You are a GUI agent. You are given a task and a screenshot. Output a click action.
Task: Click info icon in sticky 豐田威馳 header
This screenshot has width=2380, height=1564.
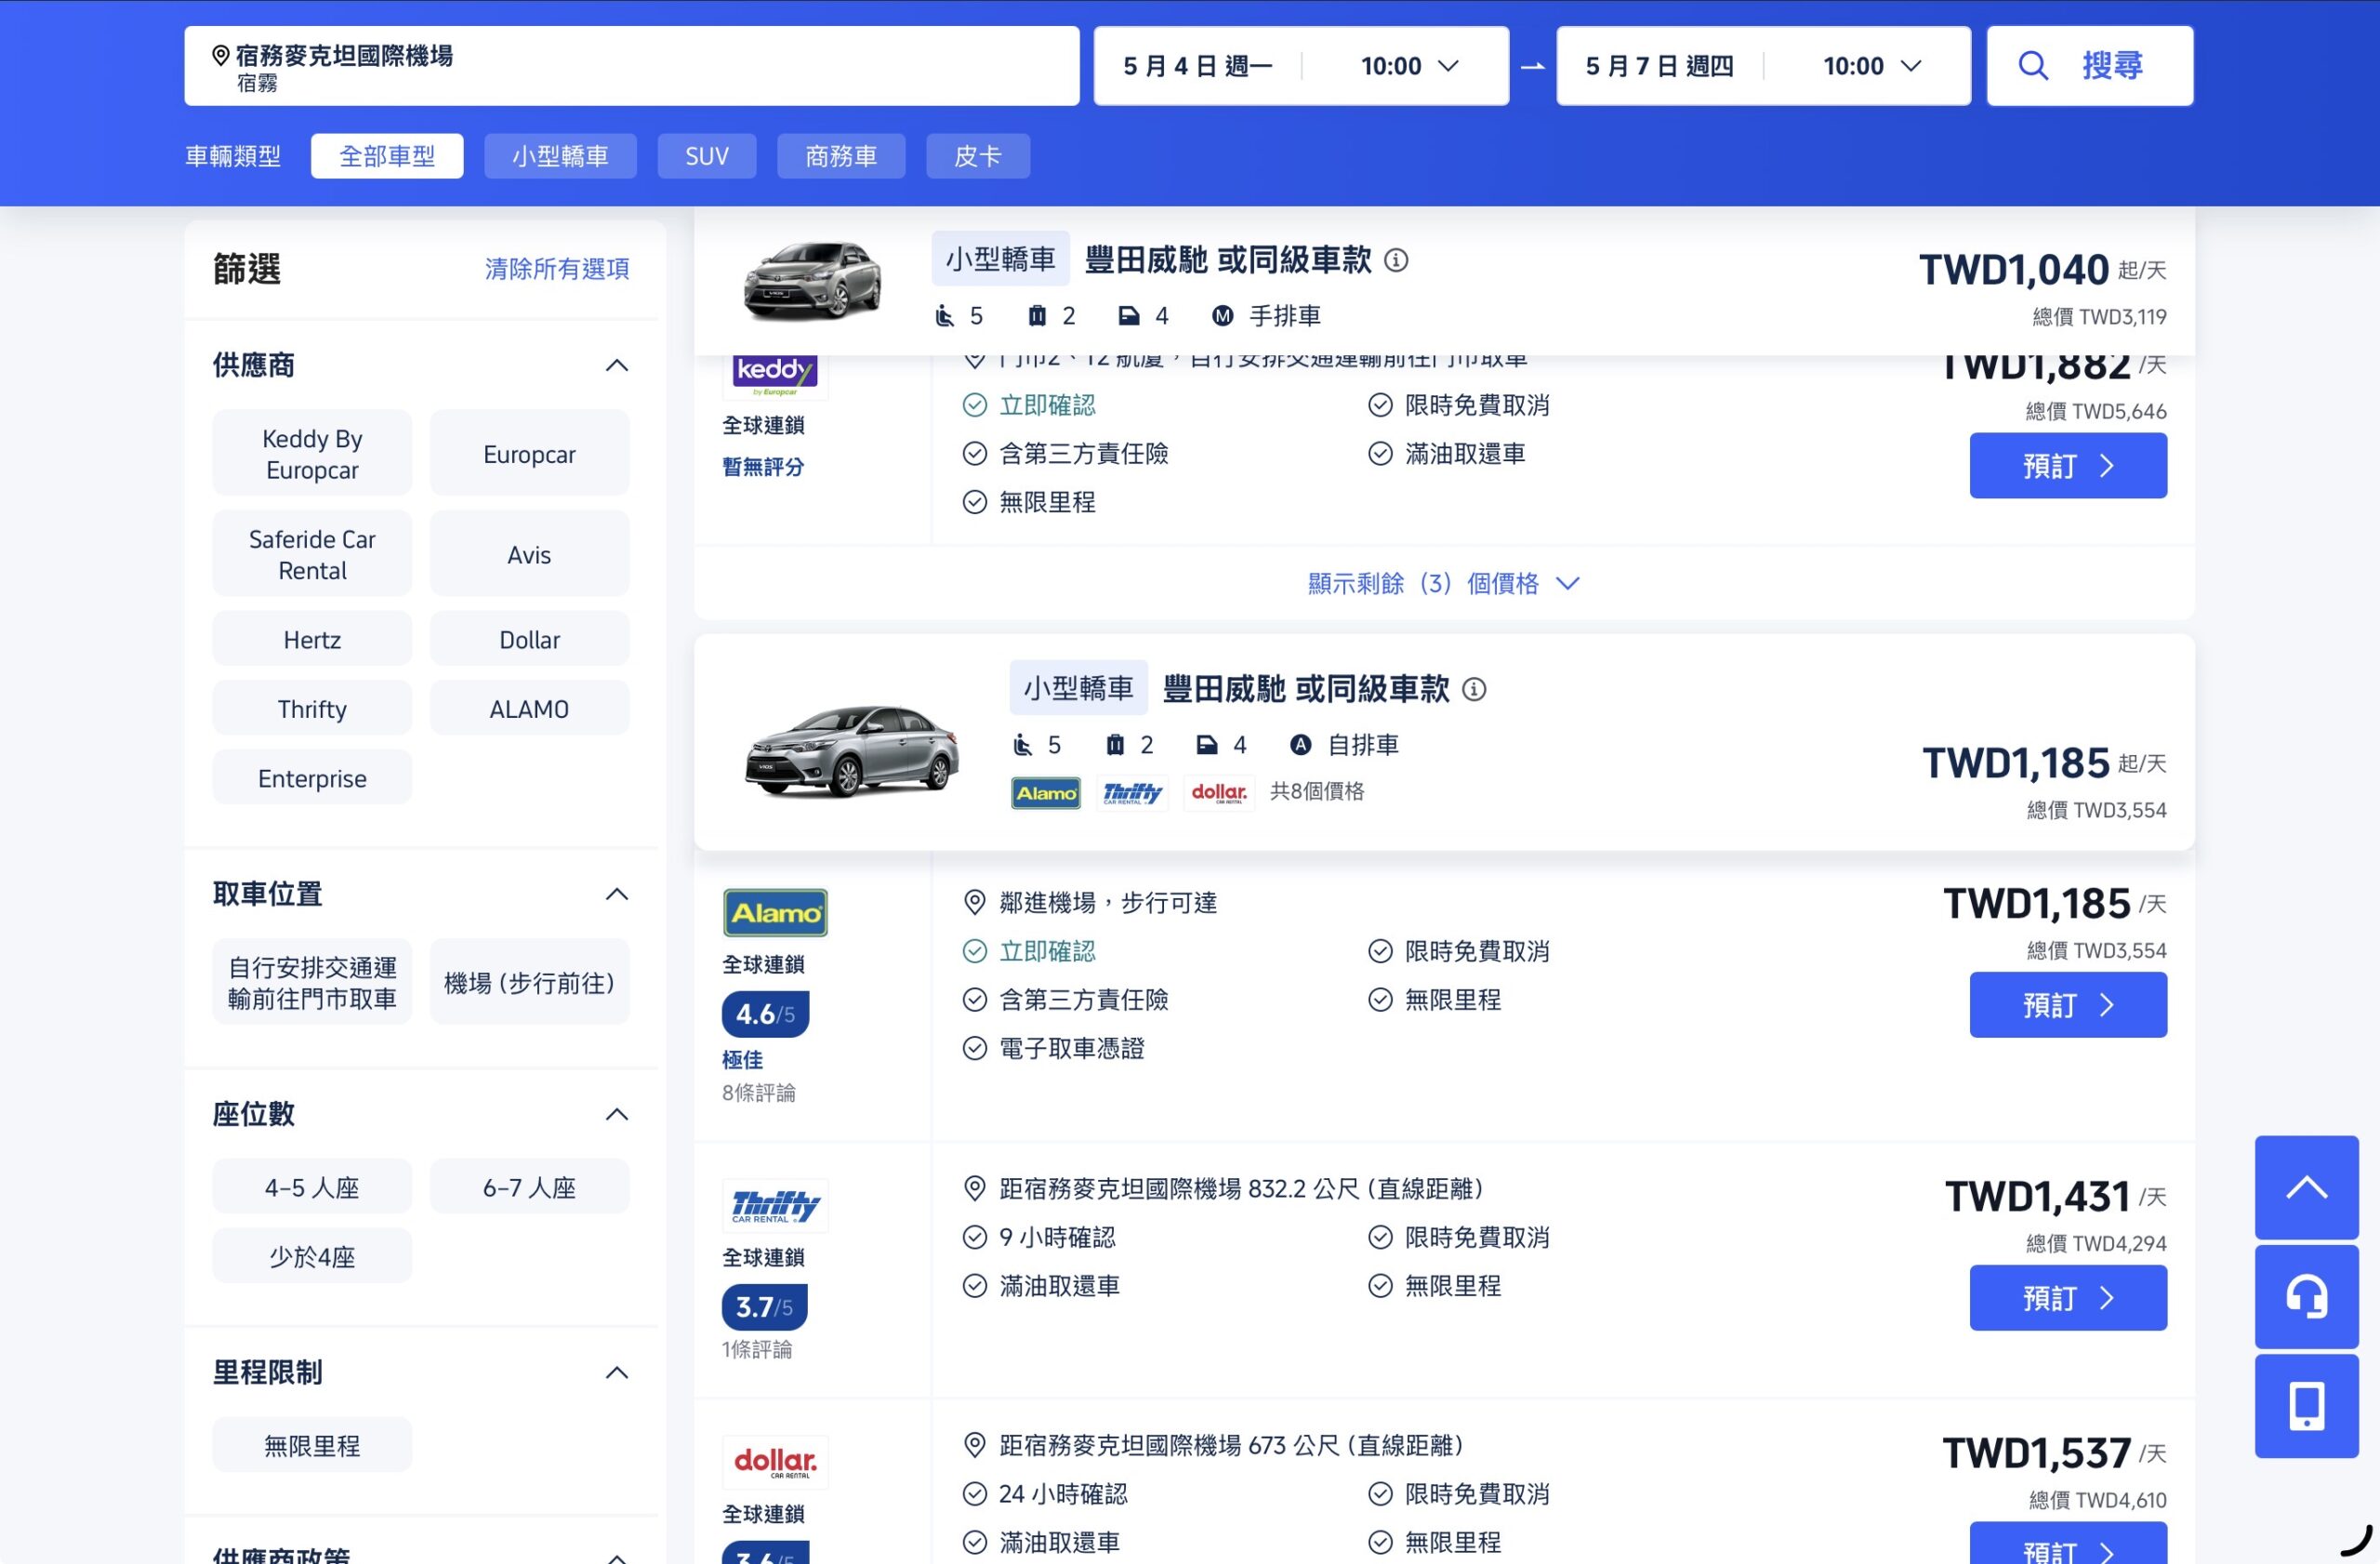click(x=1396, y=260)
